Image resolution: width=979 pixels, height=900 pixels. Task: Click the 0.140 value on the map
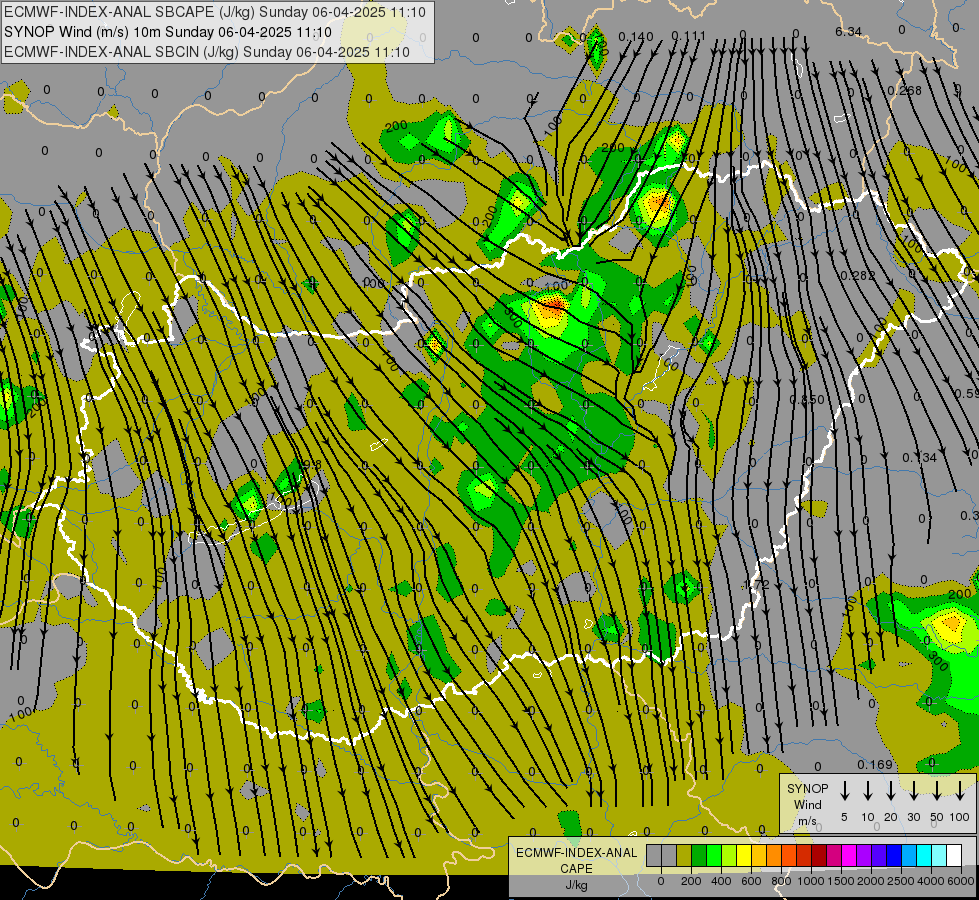point(636,37)
